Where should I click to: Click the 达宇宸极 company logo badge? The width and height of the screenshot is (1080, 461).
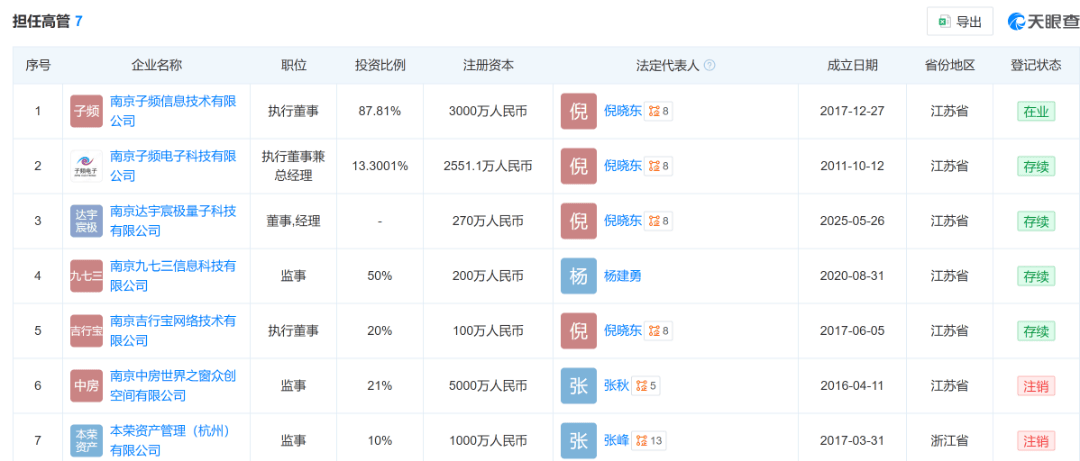coord(86,221)
